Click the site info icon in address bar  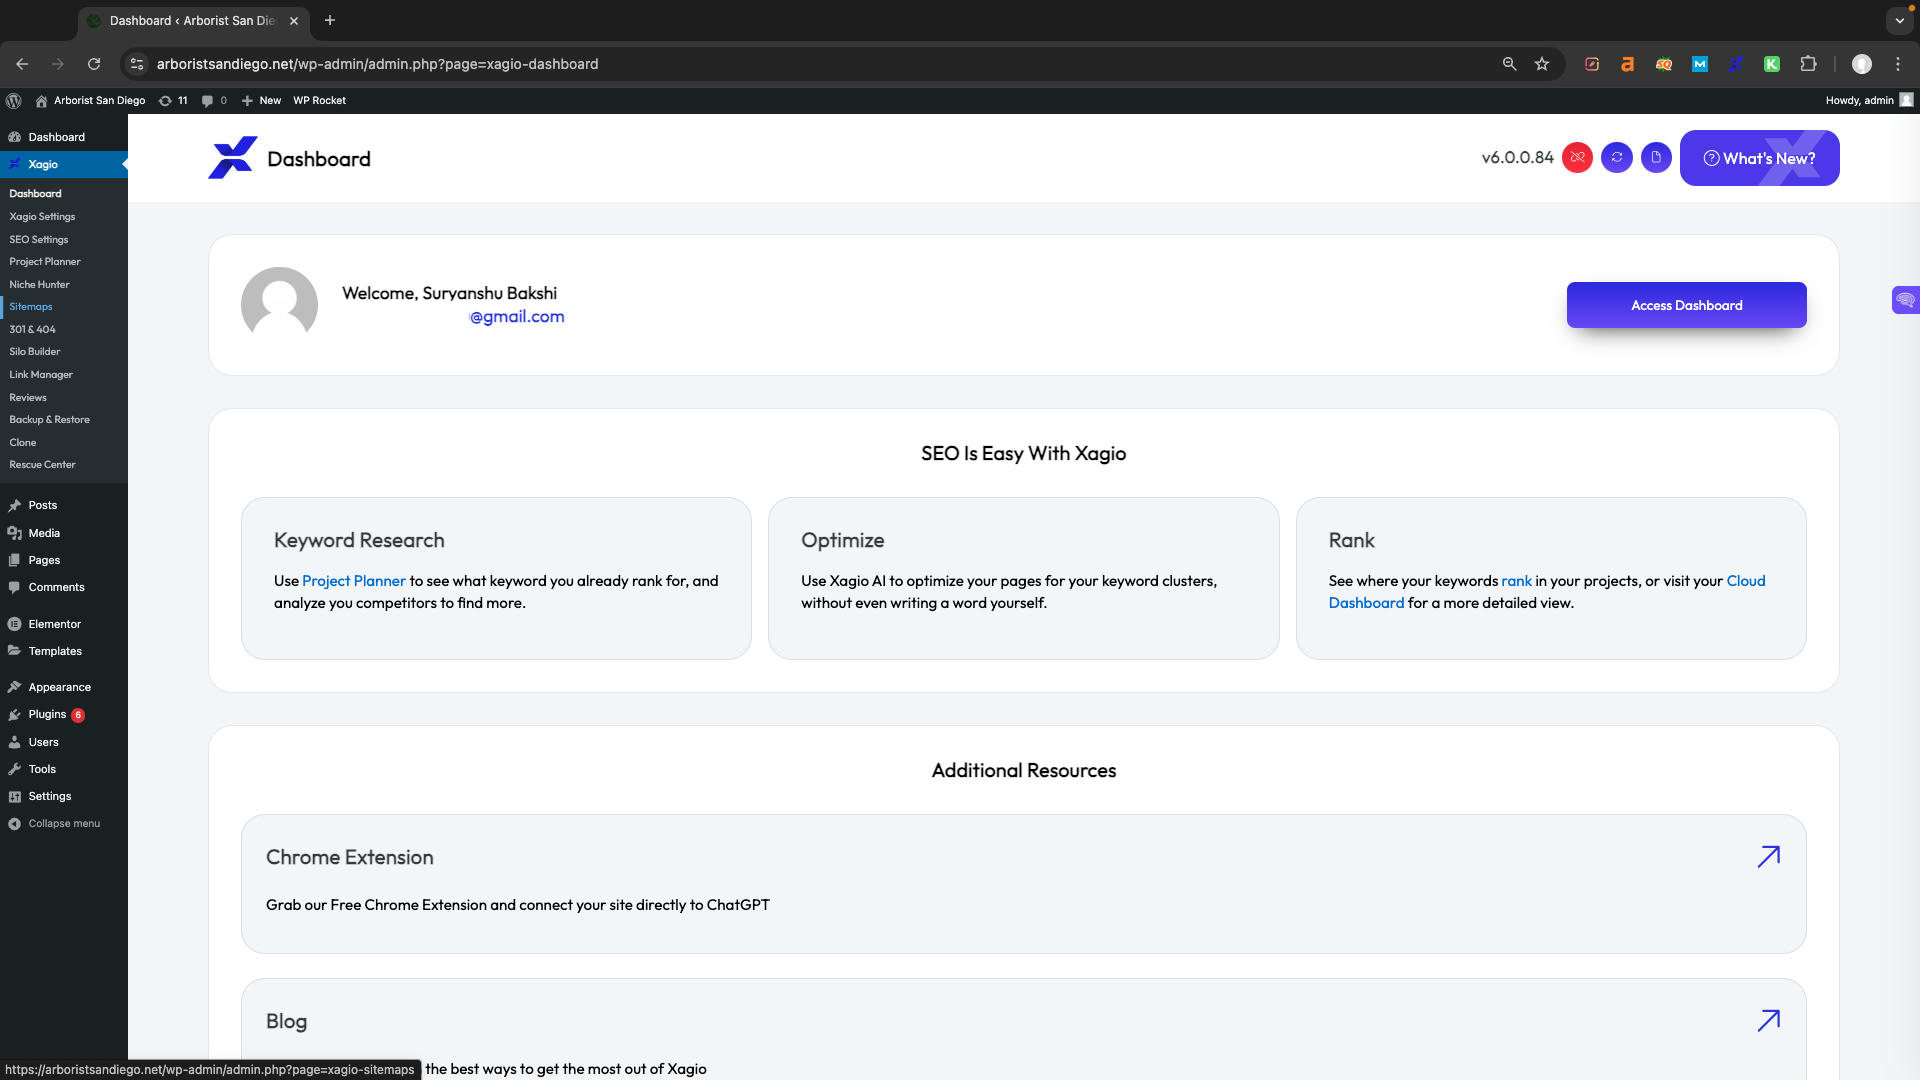[x=137, y=64]
